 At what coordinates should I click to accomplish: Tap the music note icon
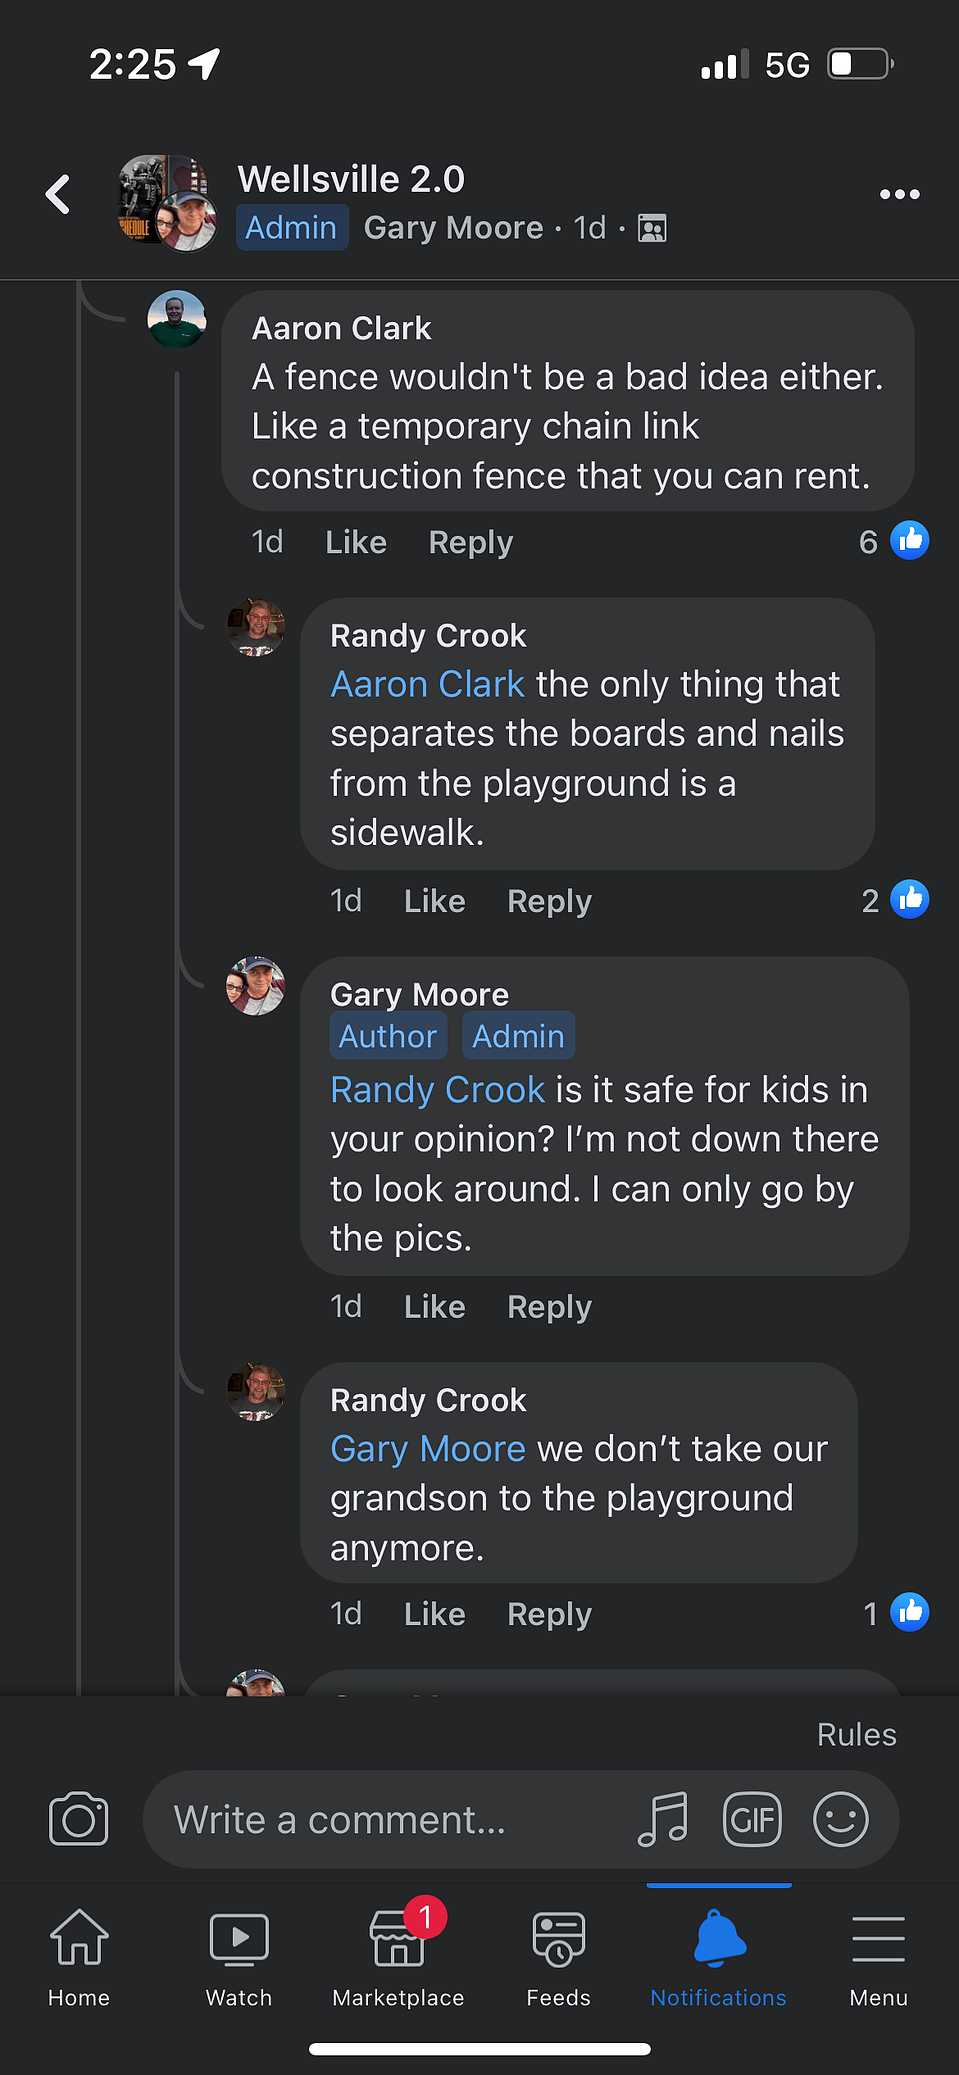(x=663, y=1819)
